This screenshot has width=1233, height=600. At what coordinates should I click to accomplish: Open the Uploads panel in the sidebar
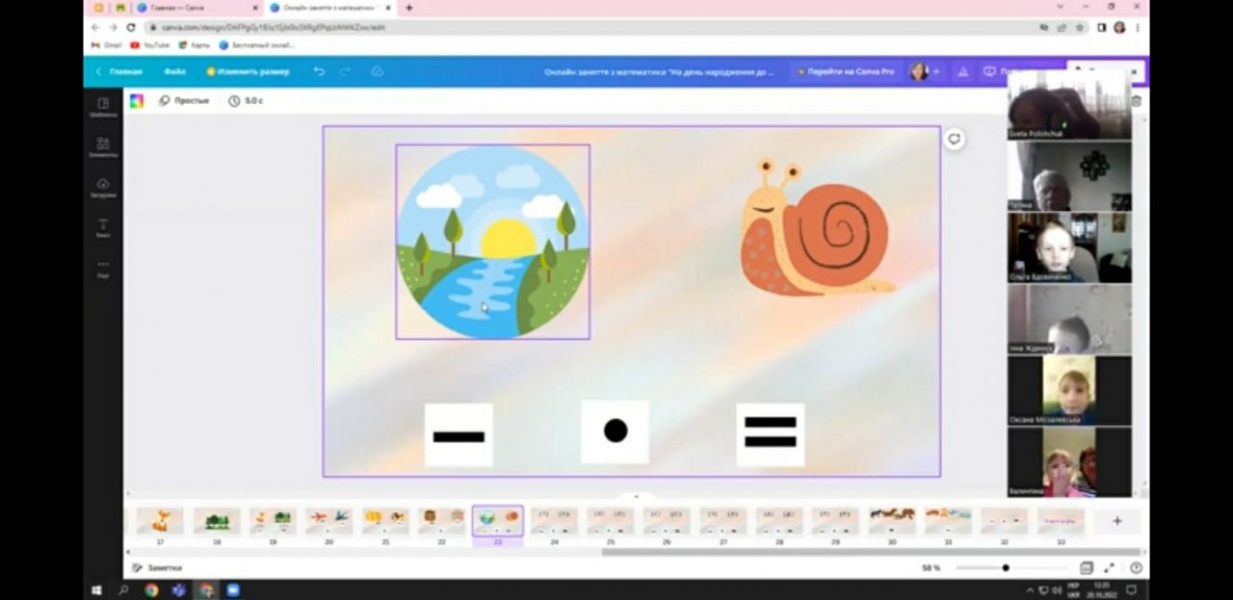coord(103,187)
